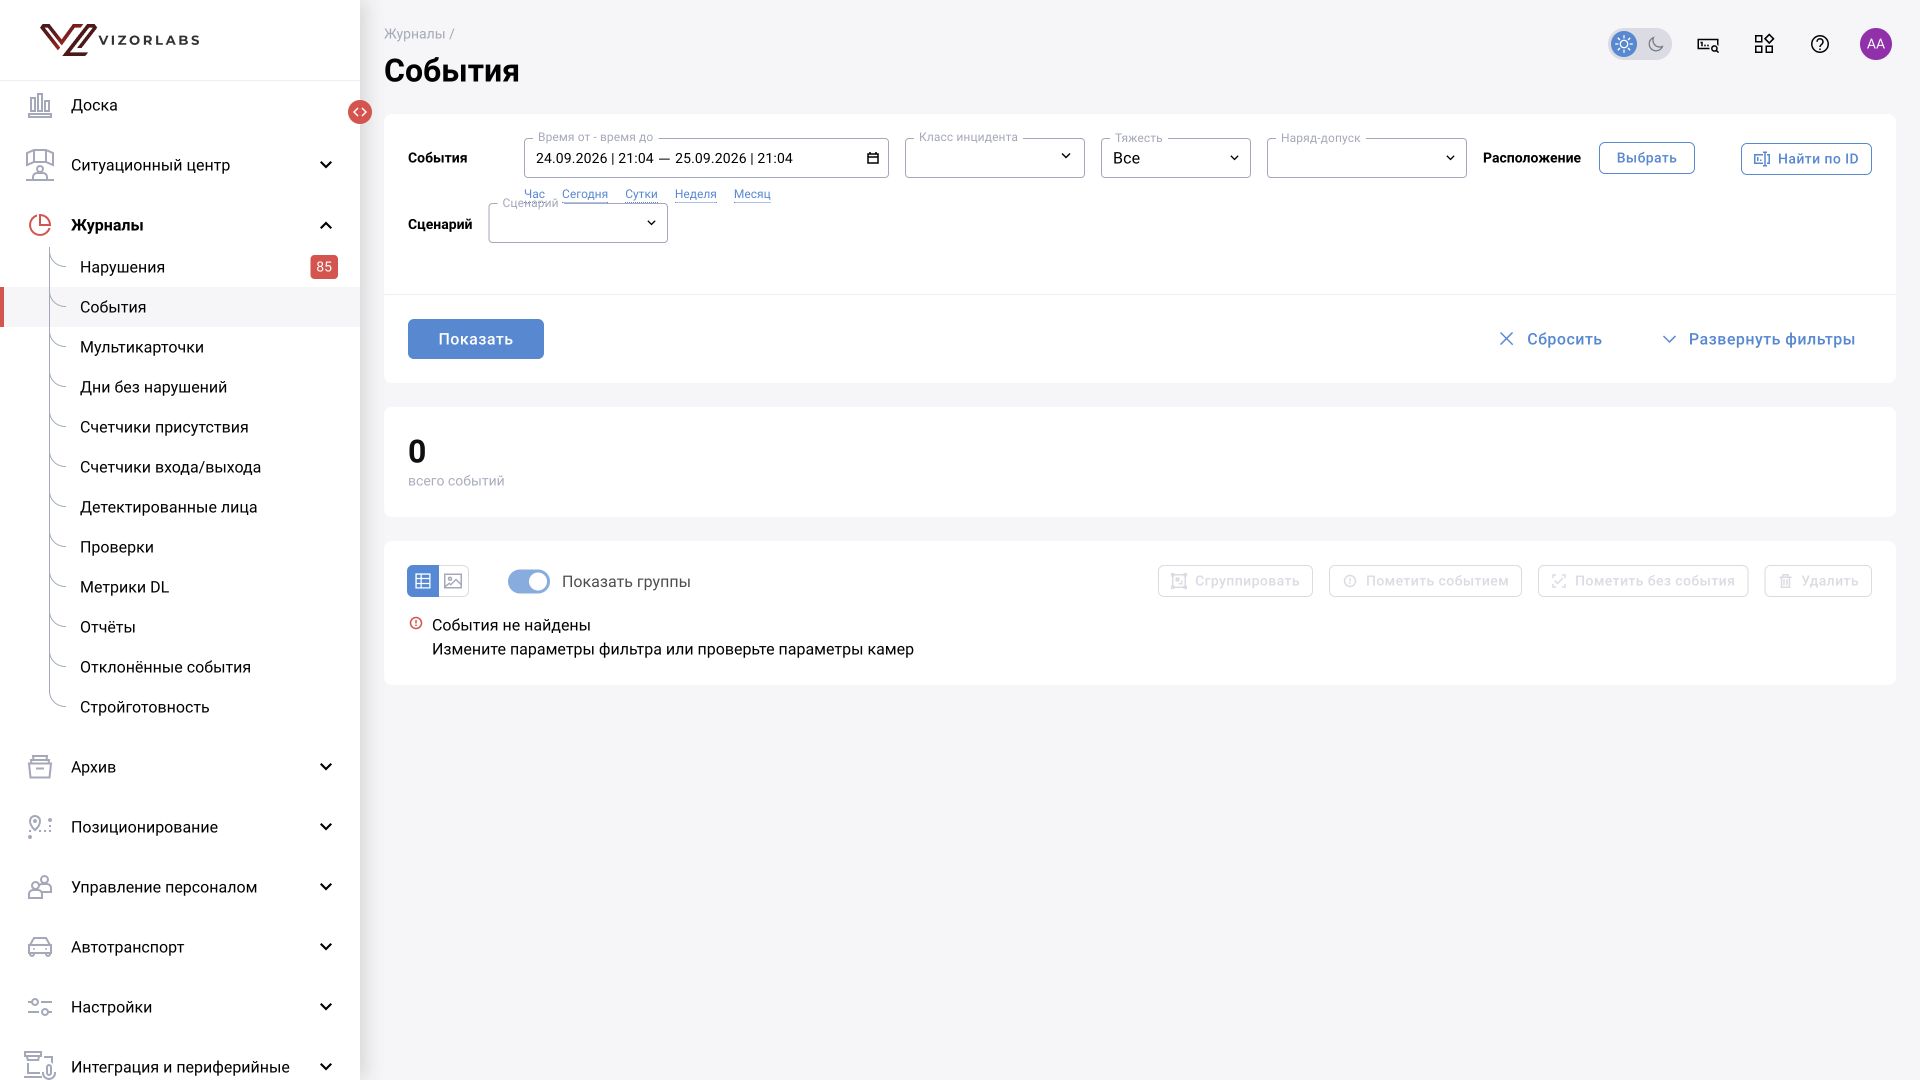Expand Развернуть фильтры
This screenshot has height=1080, width=1920.
(1759, 339)
